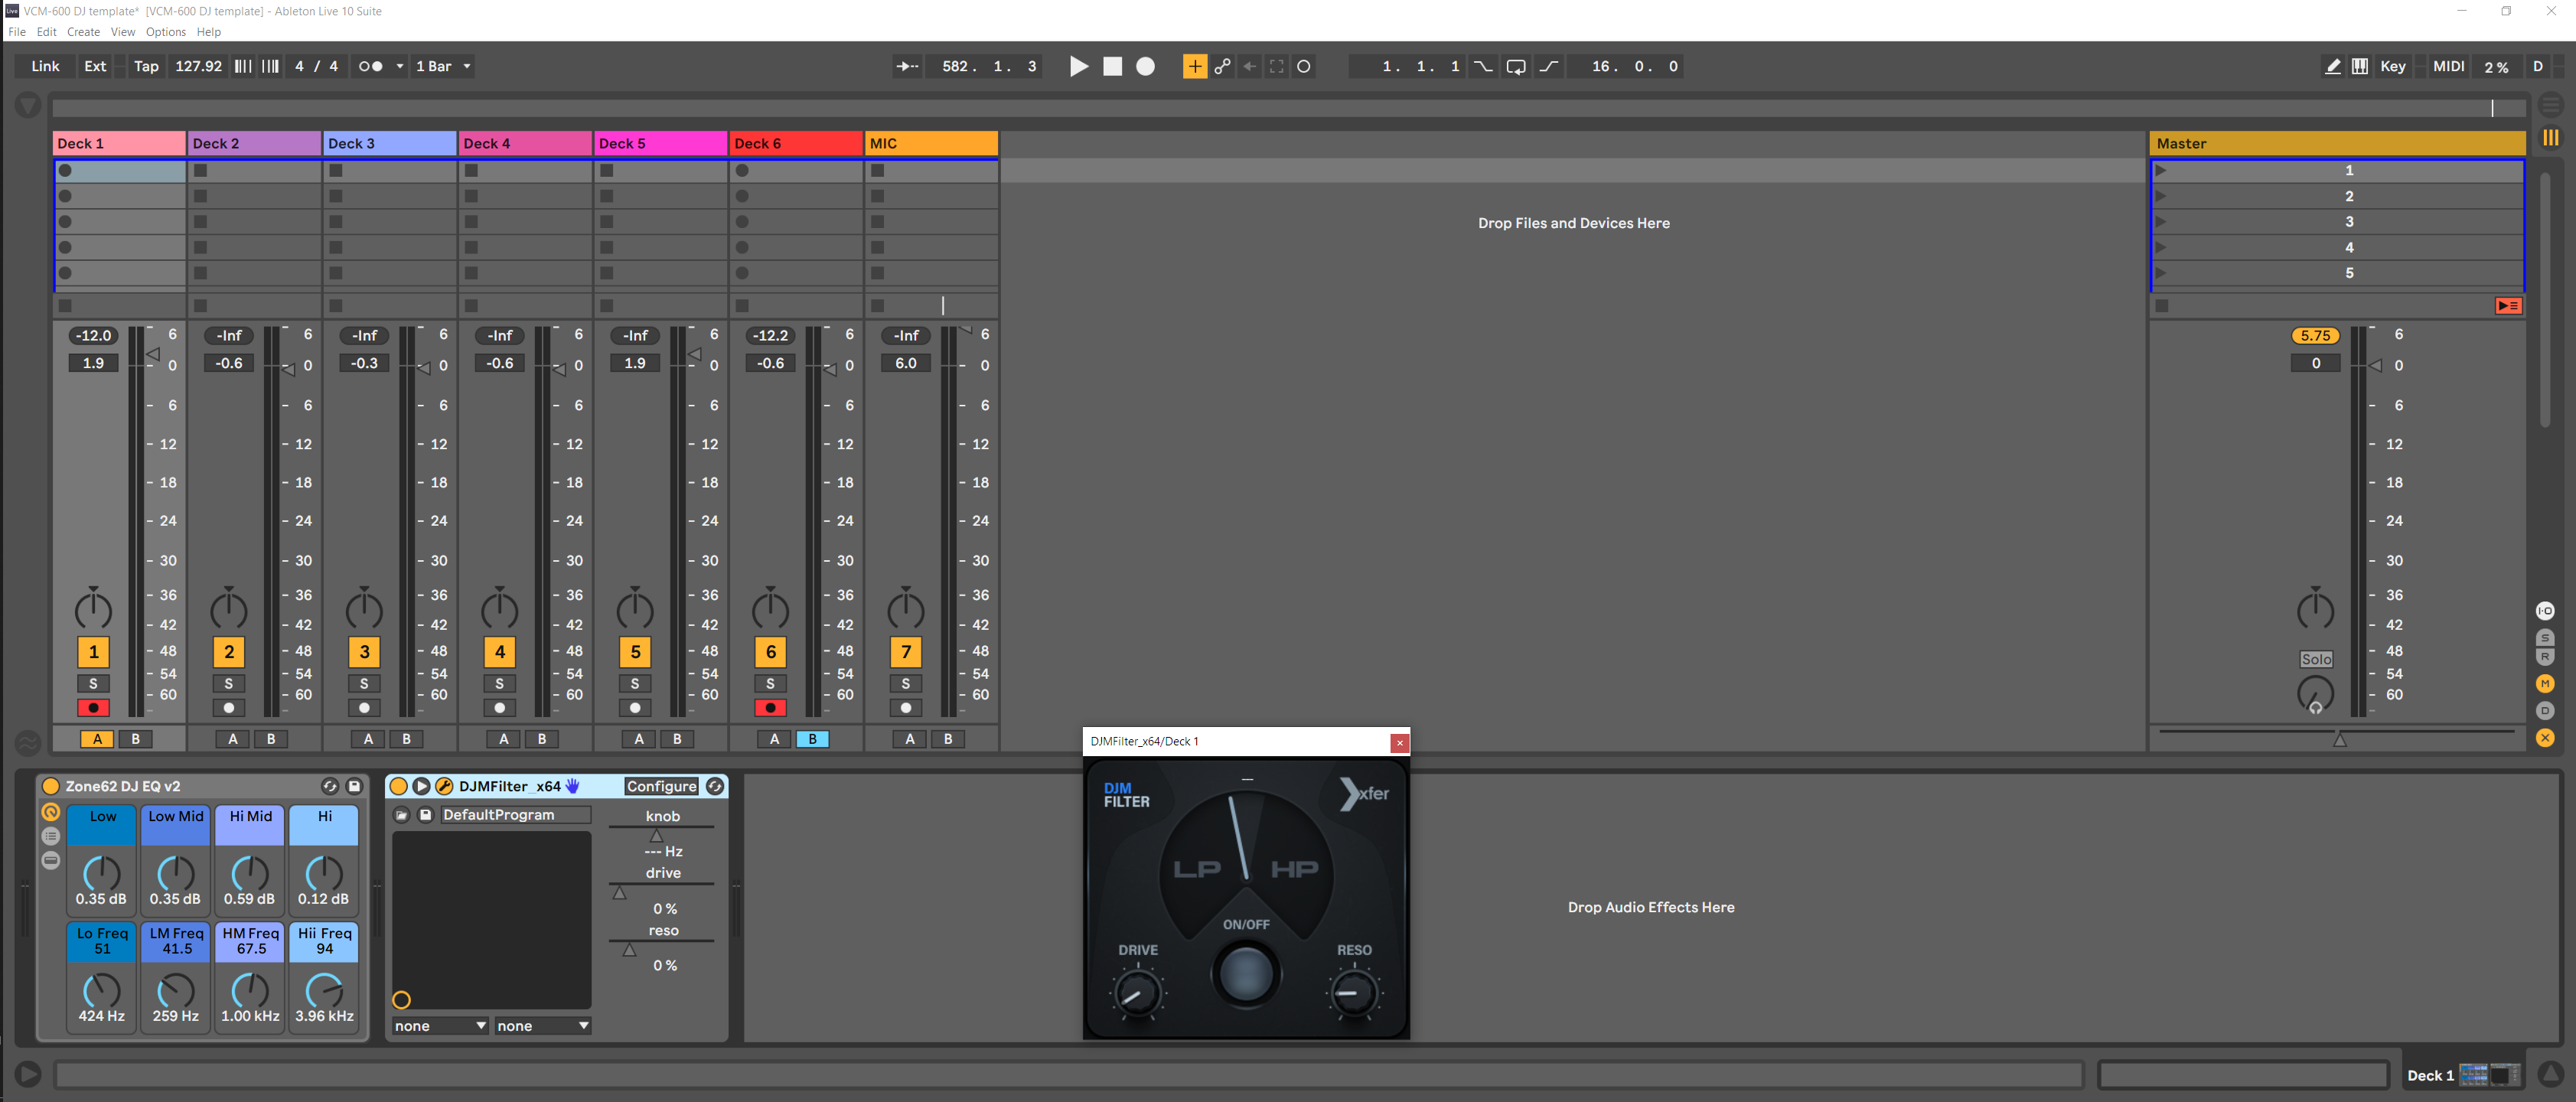Hot-swap Zone62 DJ EQ v2 preset
The width and height of the screenshot is (2576, 1102).
(x=329, y=786)
